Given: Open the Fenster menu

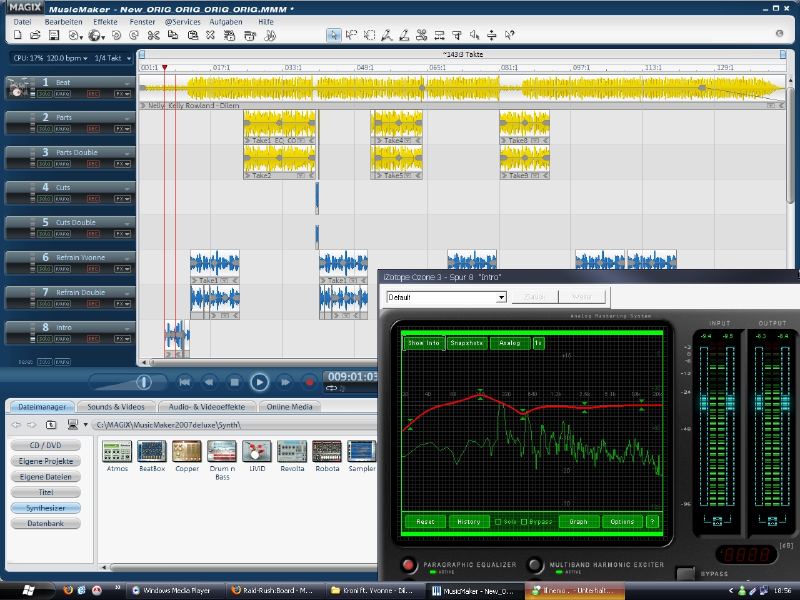Looking at the screenshot, I should click(x=142, y=22).
